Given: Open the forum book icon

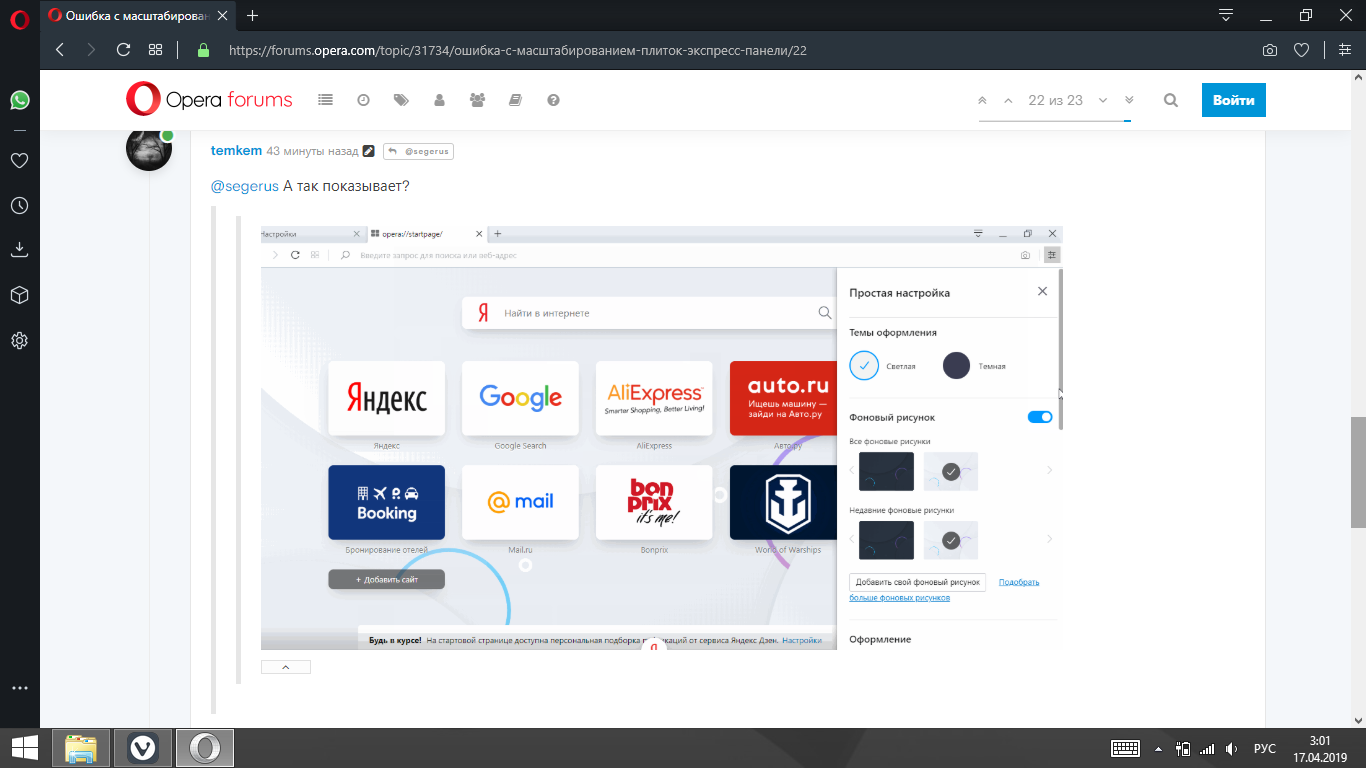Looking at the screenshot, I should click(x=515, y=100).
